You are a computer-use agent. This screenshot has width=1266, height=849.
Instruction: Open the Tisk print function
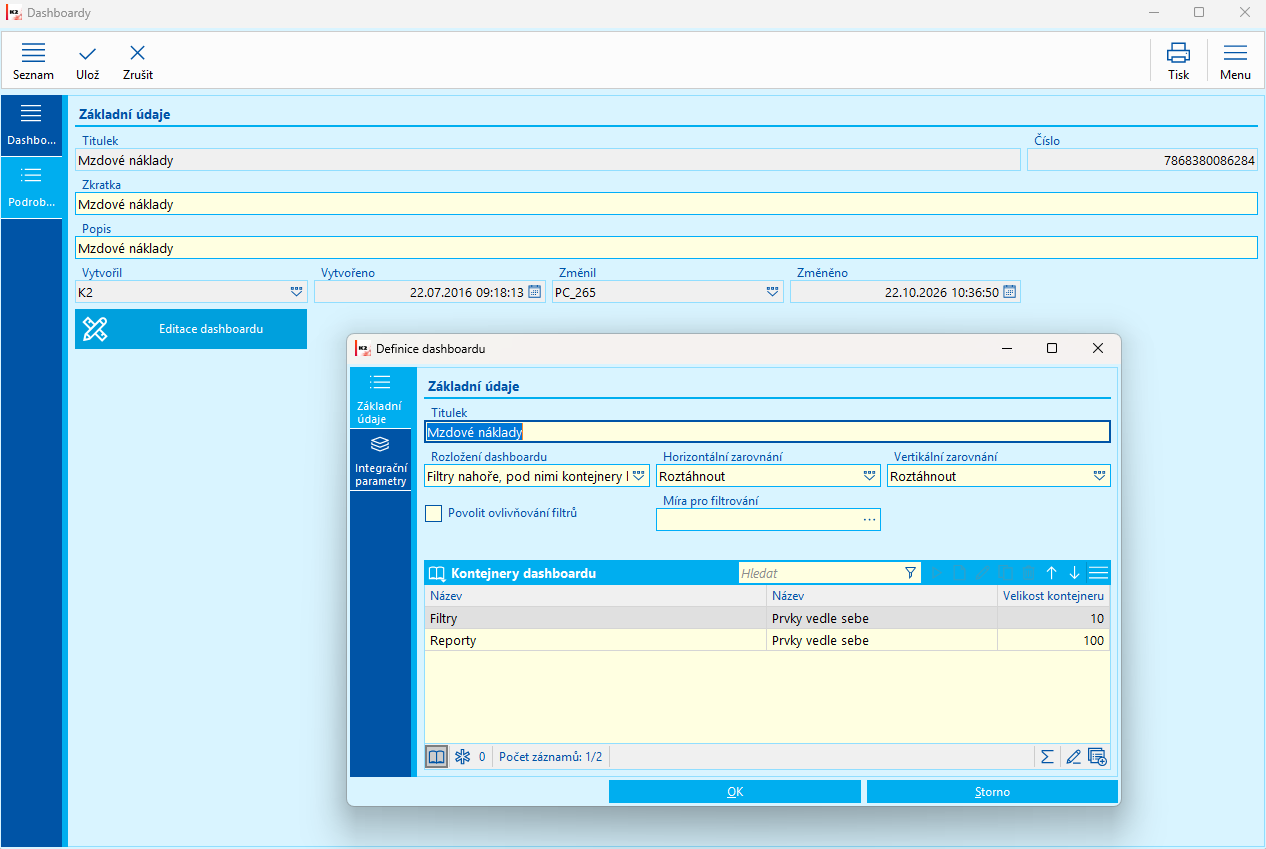click(1179, 61)
